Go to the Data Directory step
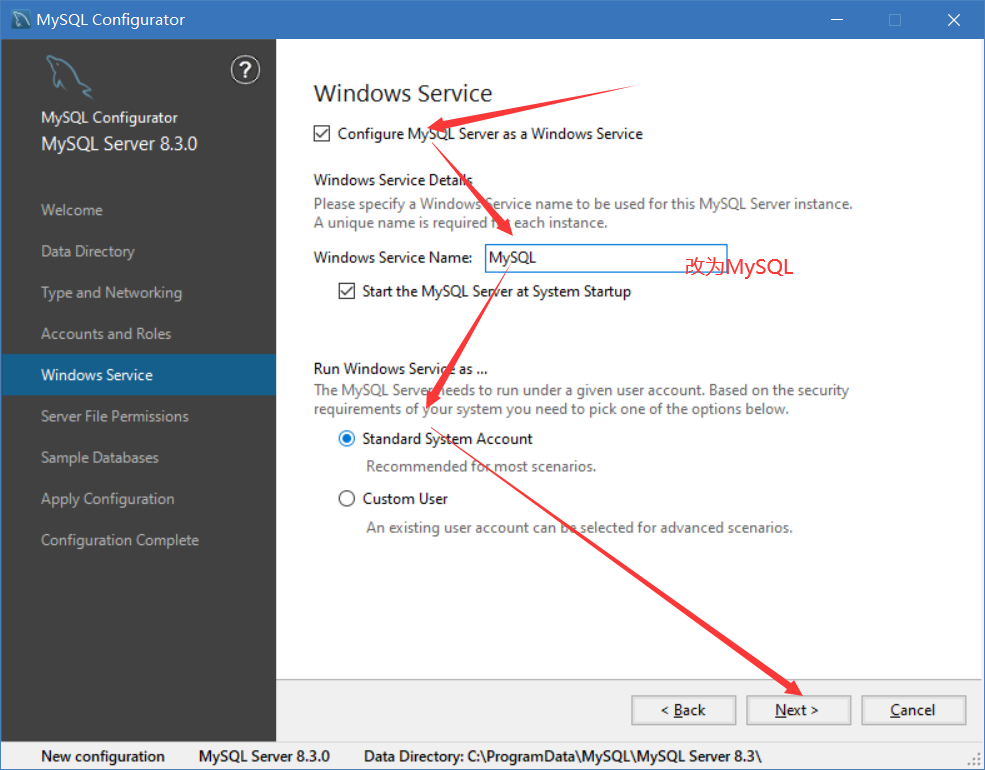This screenshot has width=985, height=770. (88, 251)
